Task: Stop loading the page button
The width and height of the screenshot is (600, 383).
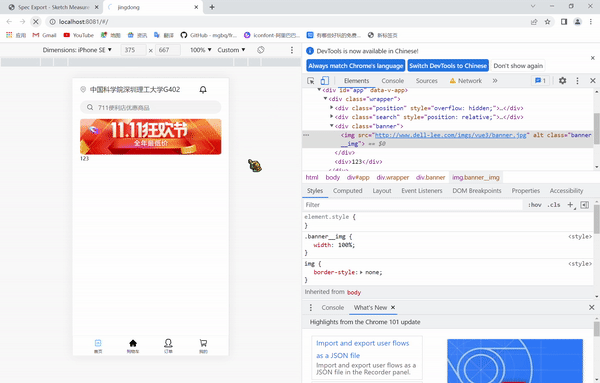Action: 36,22
